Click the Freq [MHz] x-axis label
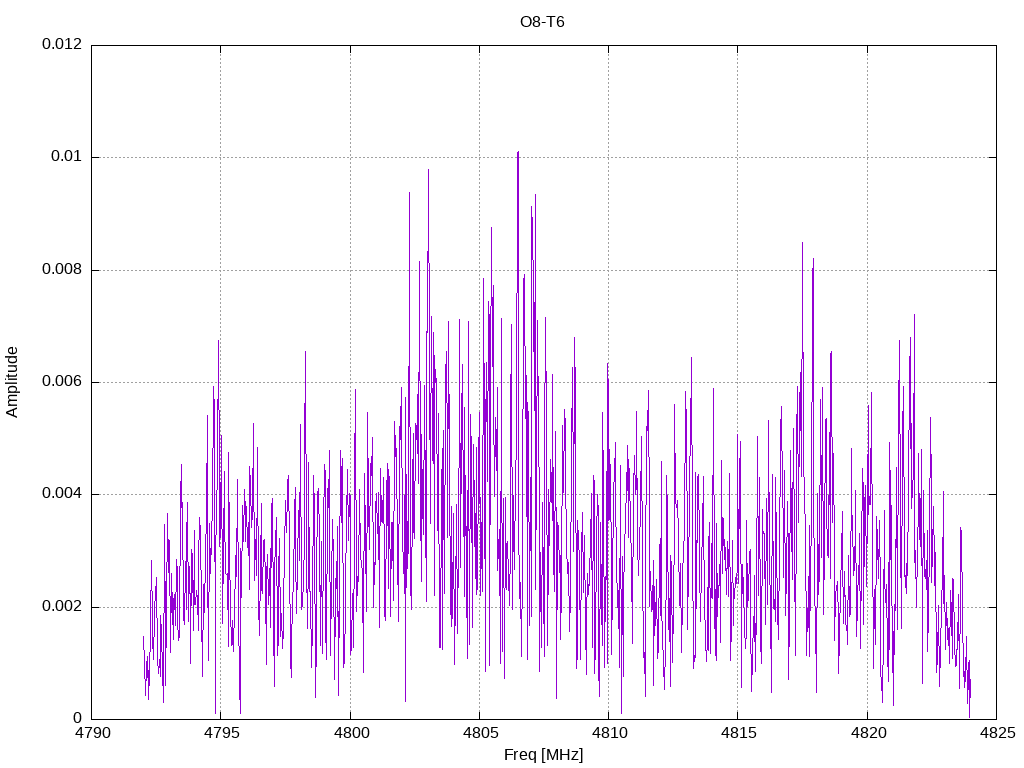This screenshot has width=1024, height=768. coord(543,755)
